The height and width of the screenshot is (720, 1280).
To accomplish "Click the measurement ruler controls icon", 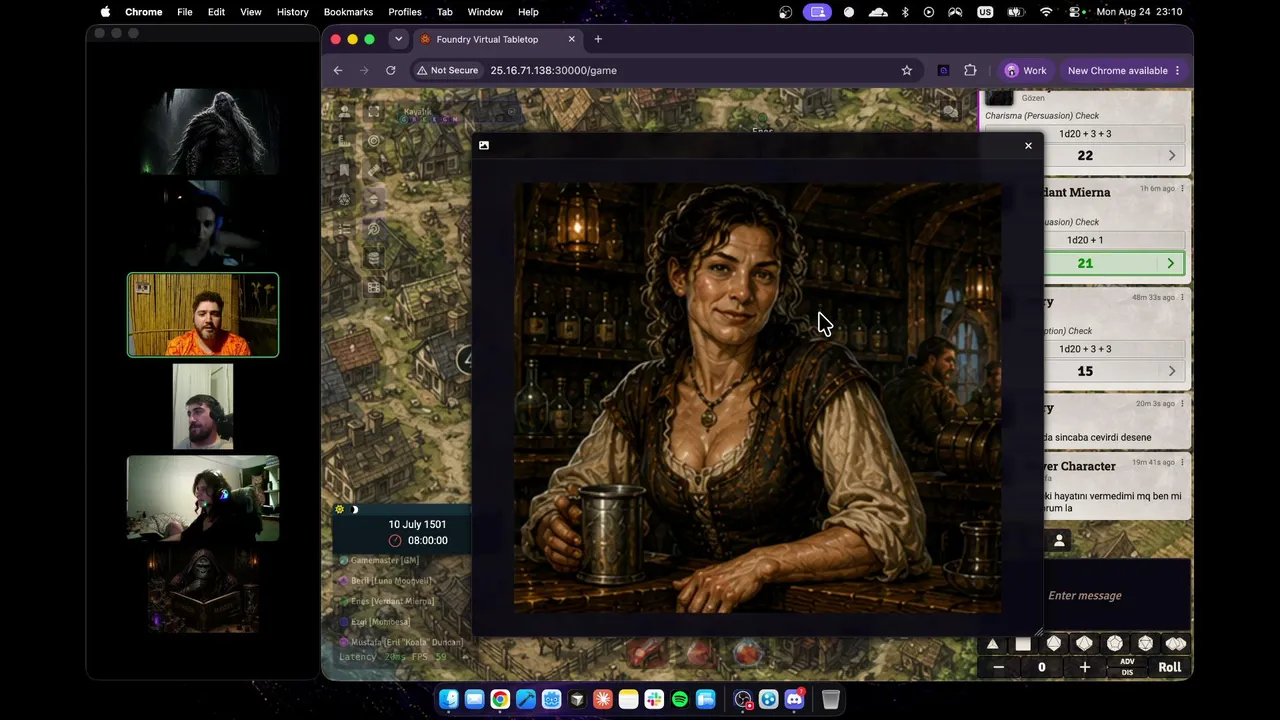I will click(345, 141).
